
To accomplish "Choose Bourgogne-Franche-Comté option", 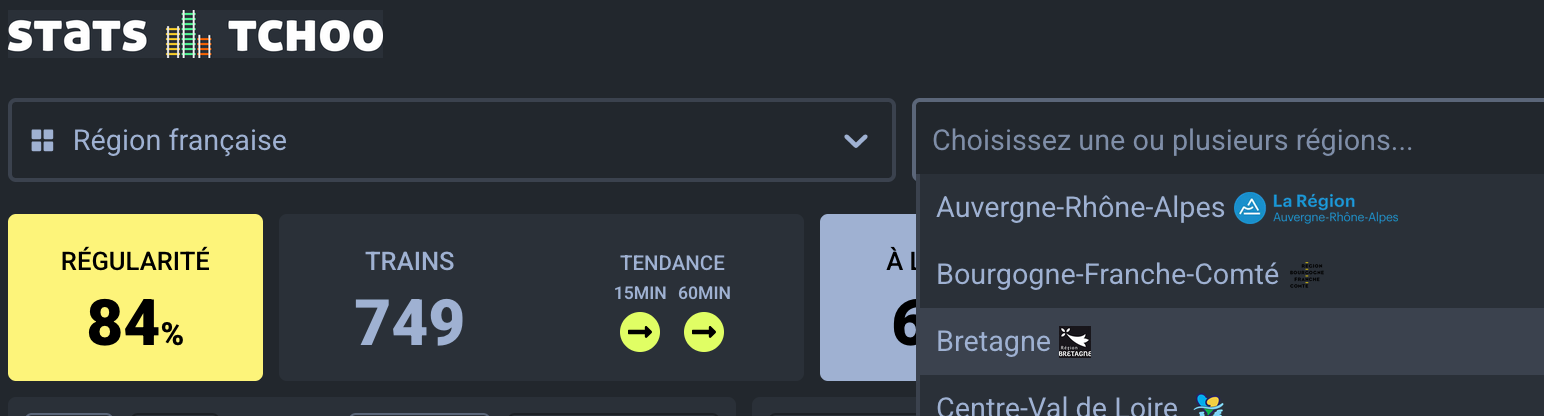I will tap(1107, 274).
